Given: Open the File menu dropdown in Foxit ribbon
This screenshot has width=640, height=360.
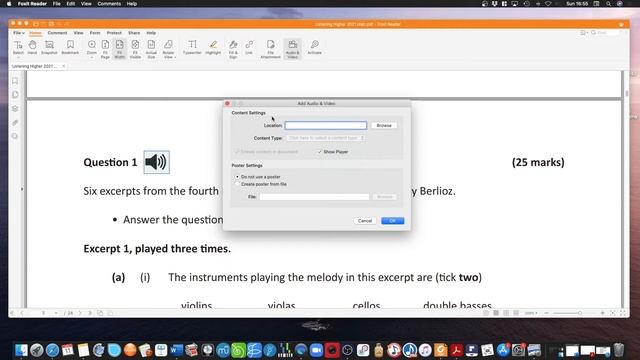Looking at the screenshot, I should (19, 33).
